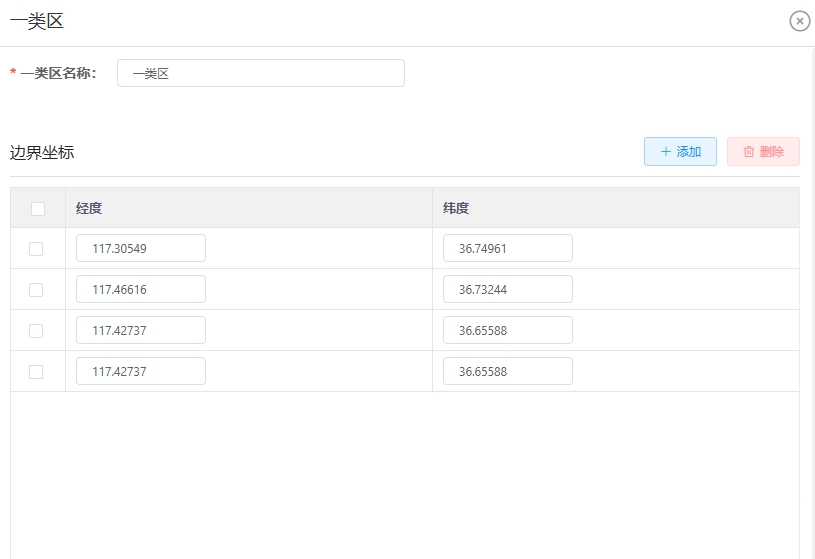Select the third row's checkbox
This screenshot has width=815, height=559.
click(x=36, y=331)
